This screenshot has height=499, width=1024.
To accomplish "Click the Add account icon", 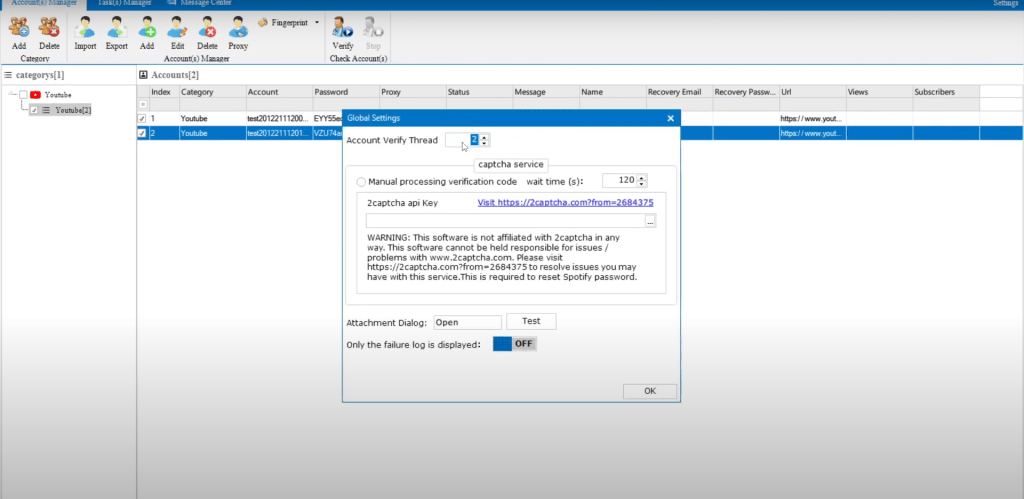I will point(147,28).
